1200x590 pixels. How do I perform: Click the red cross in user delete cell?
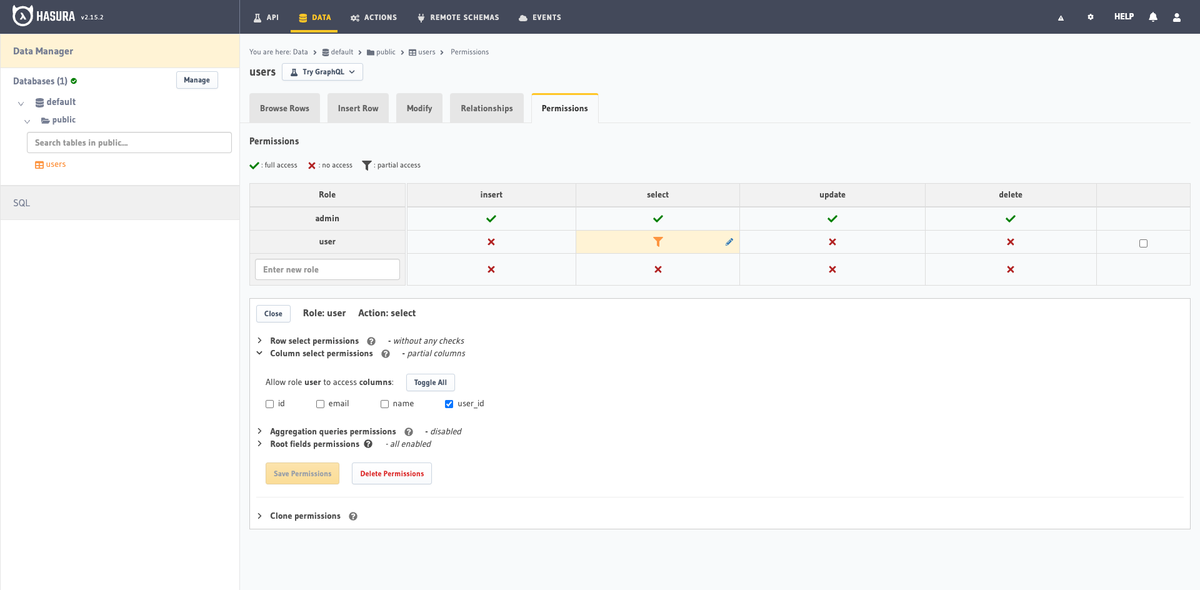(1010, 242)
